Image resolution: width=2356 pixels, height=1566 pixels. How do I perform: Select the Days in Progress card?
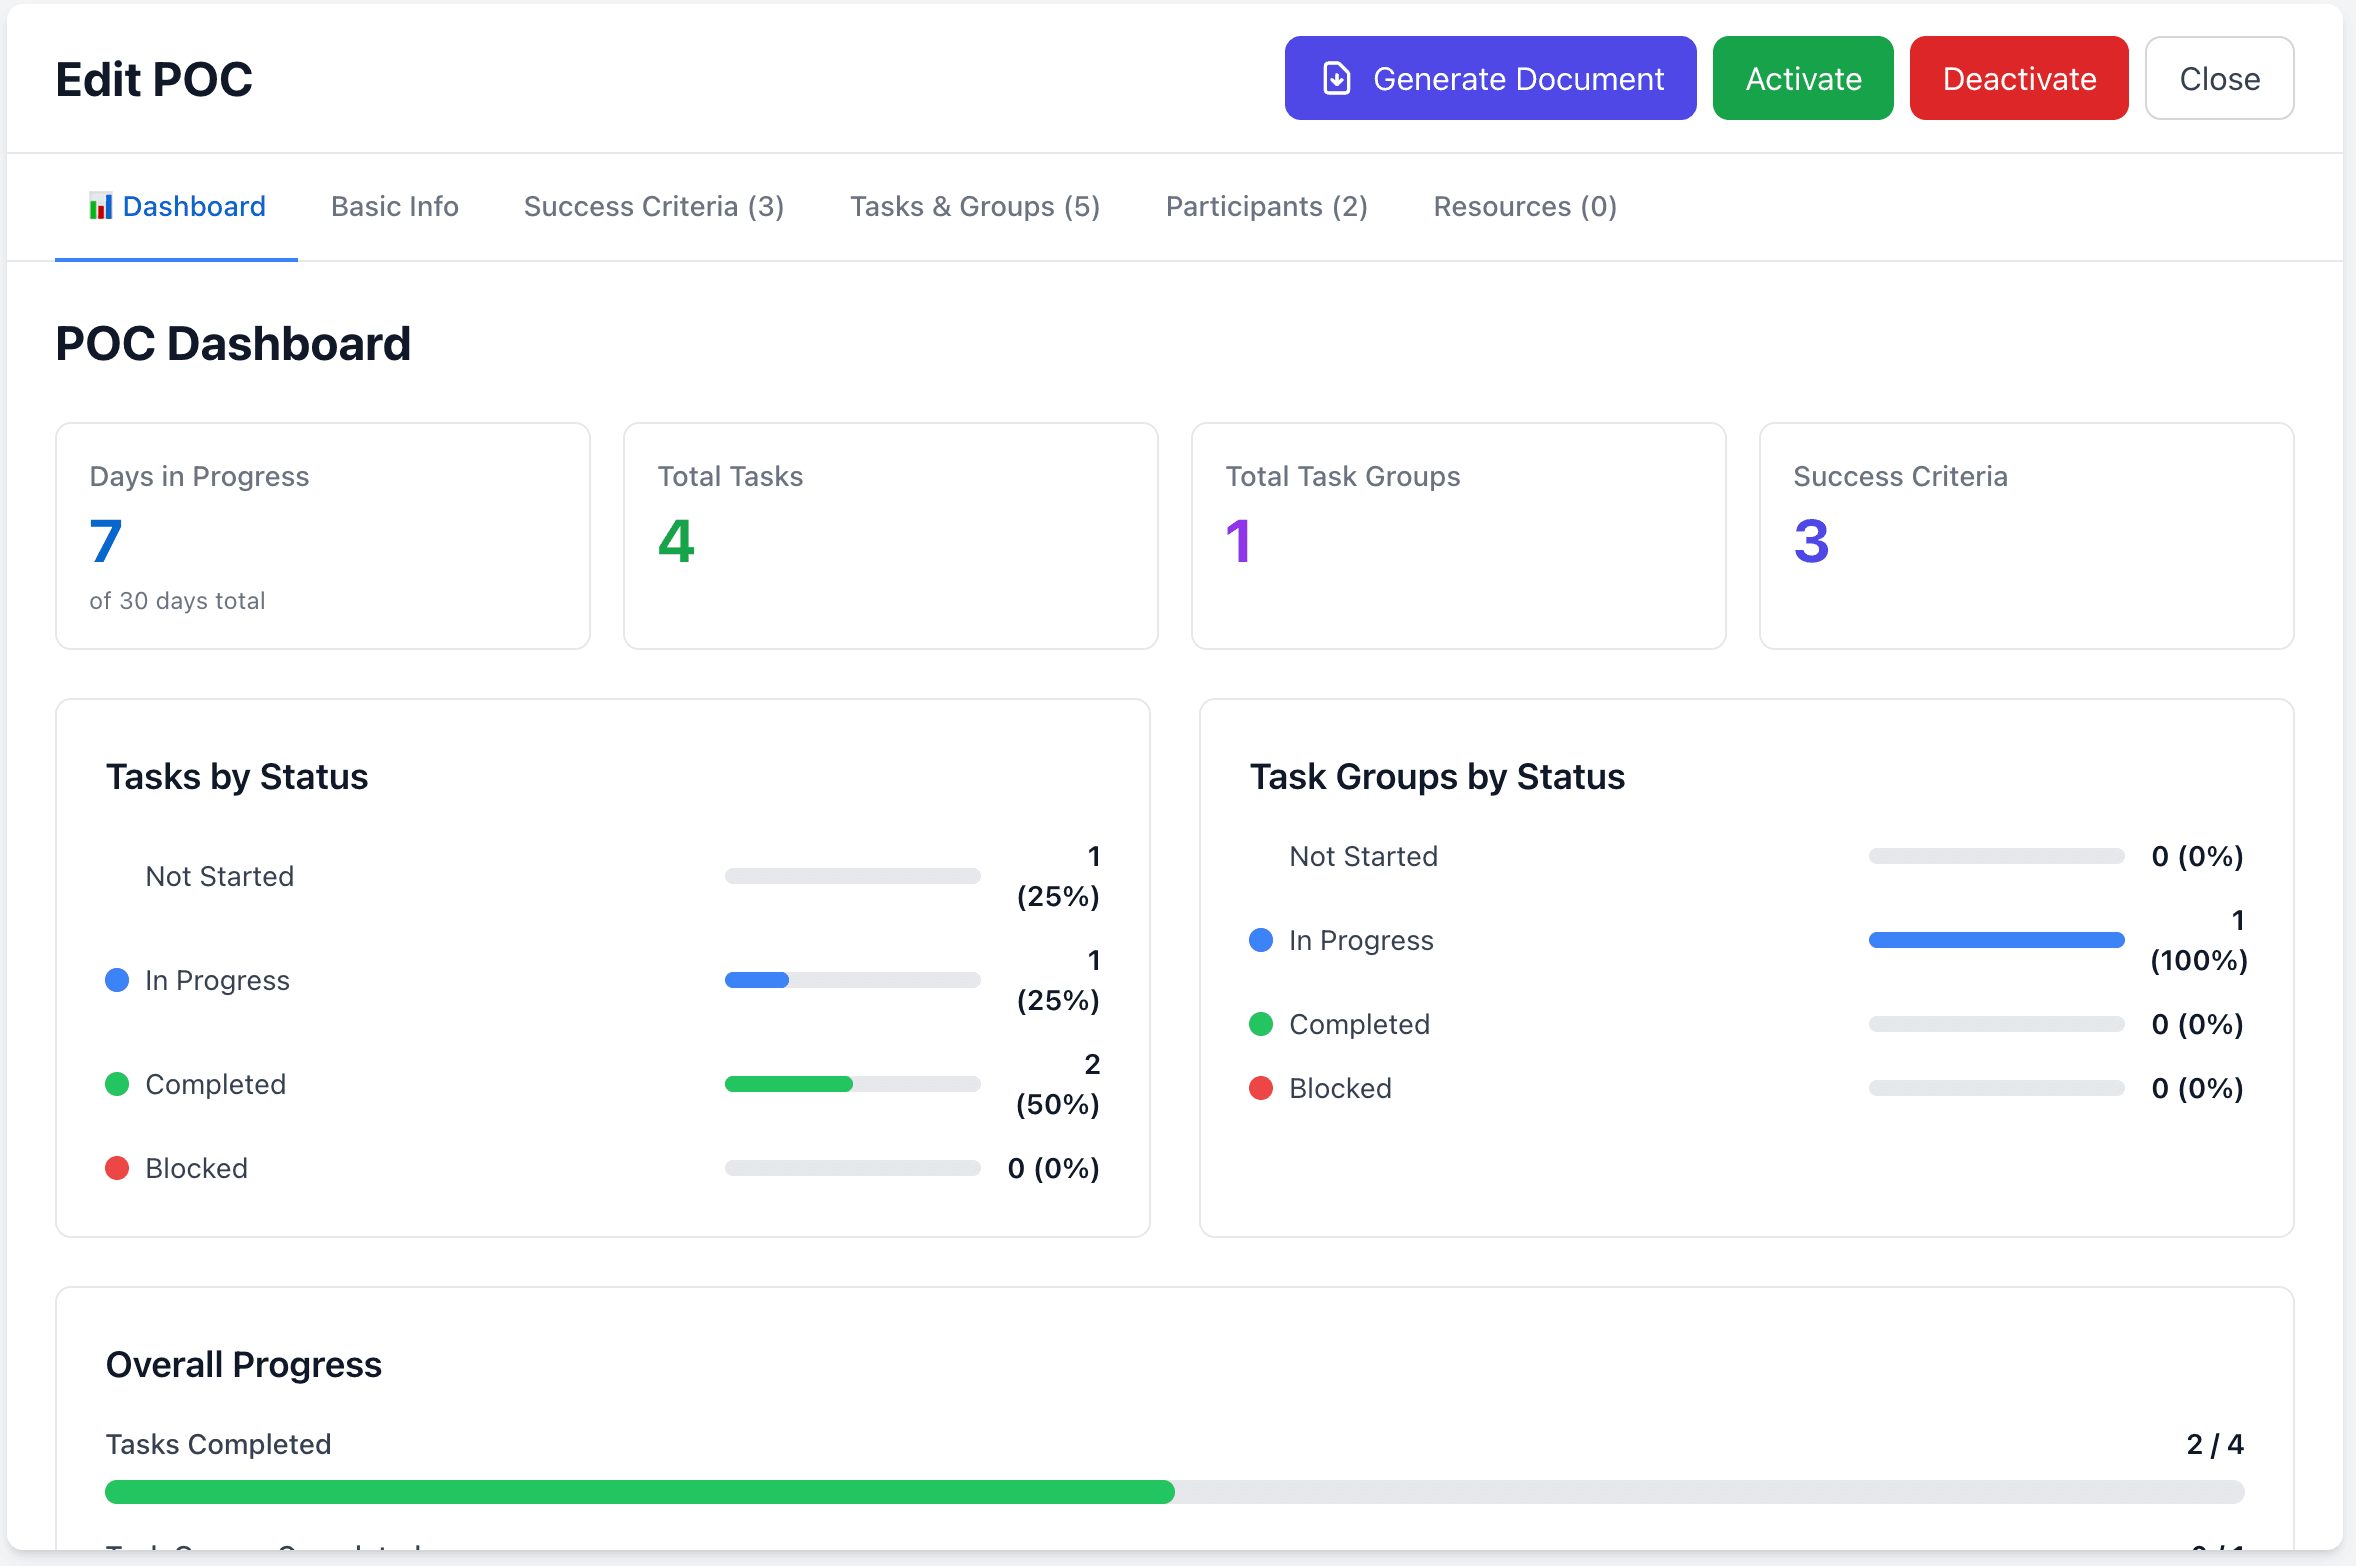click(x=322, y=536)
